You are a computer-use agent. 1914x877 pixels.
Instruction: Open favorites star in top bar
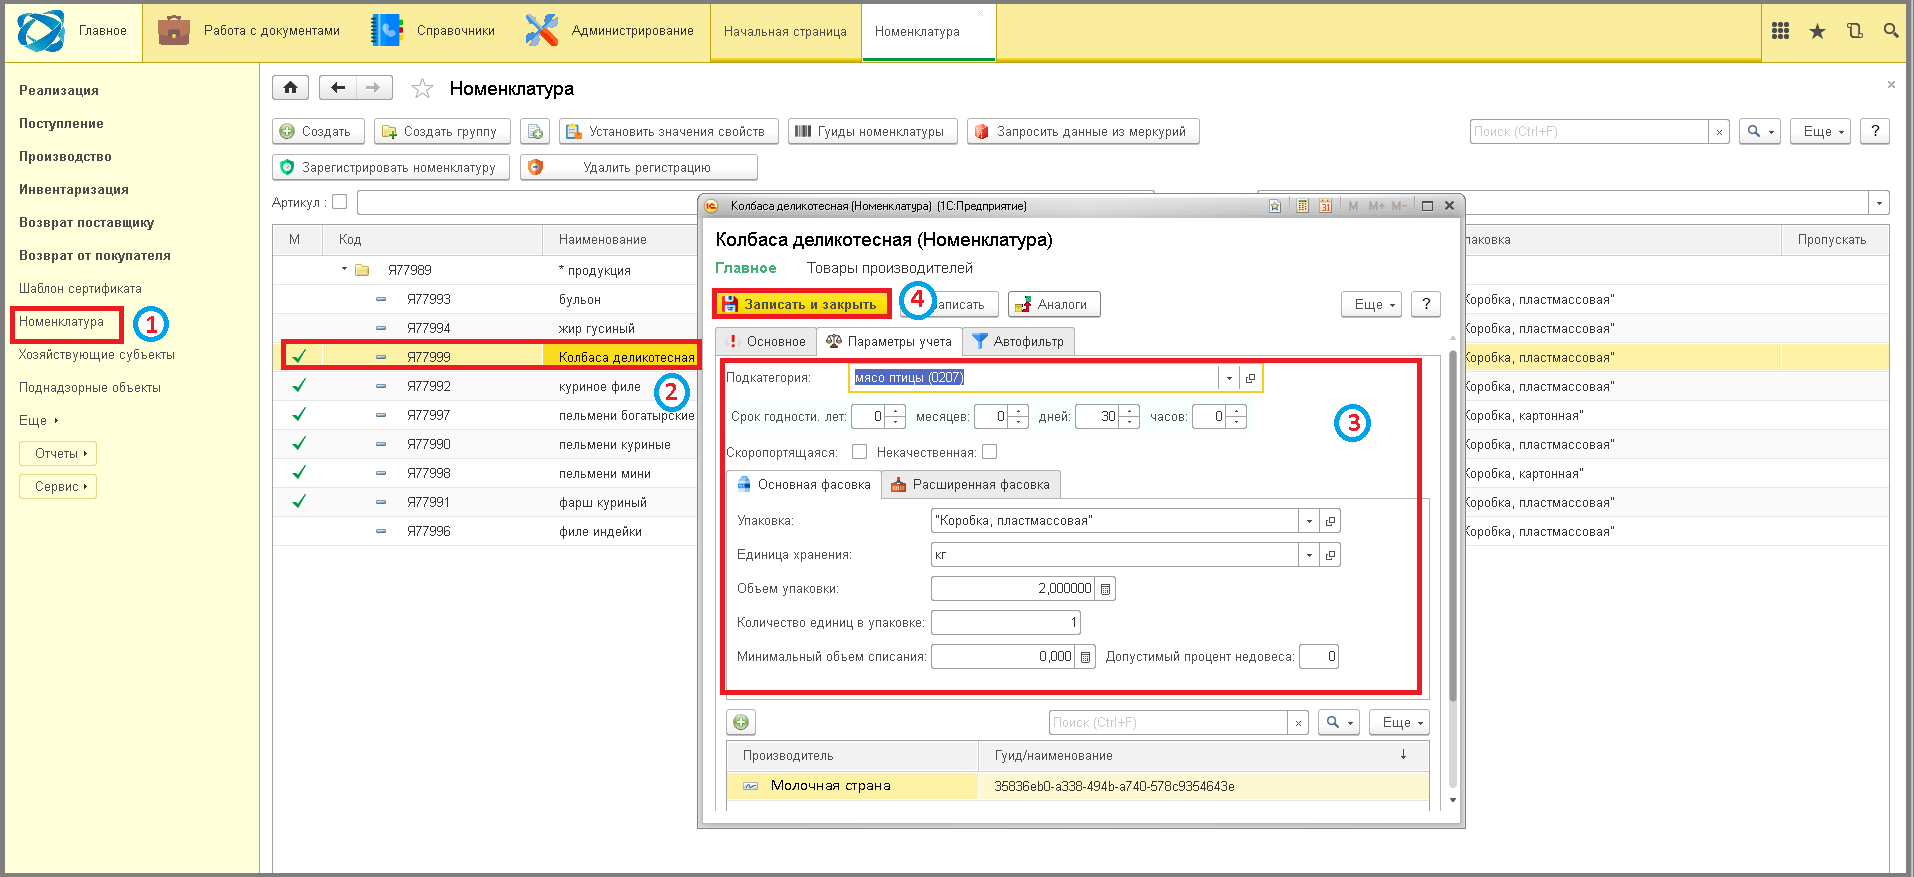click(1817, 31)
